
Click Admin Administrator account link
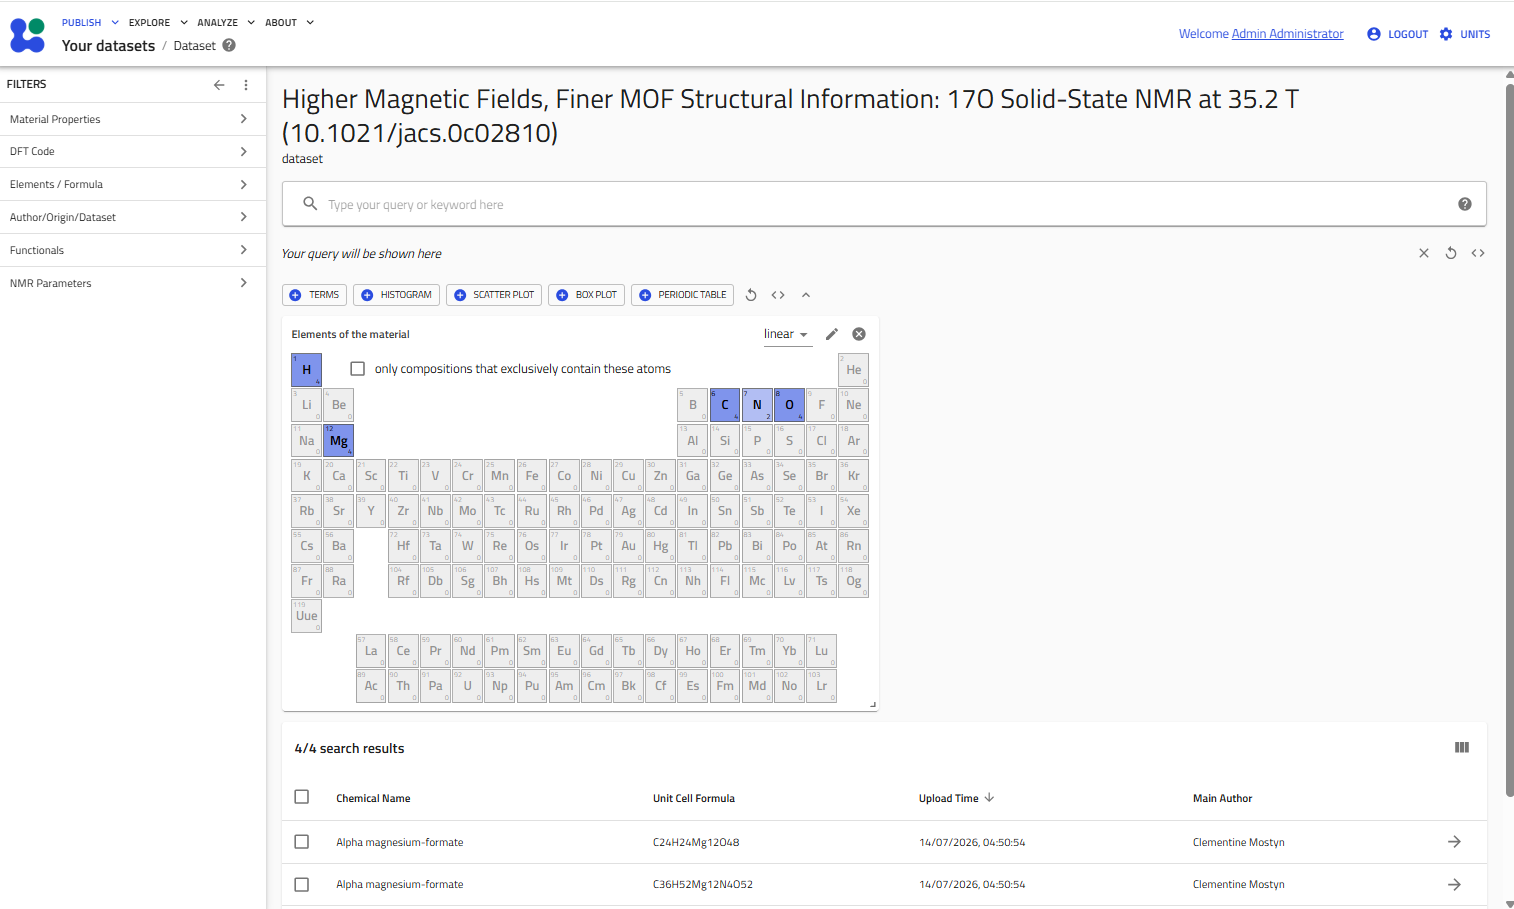1287,34
